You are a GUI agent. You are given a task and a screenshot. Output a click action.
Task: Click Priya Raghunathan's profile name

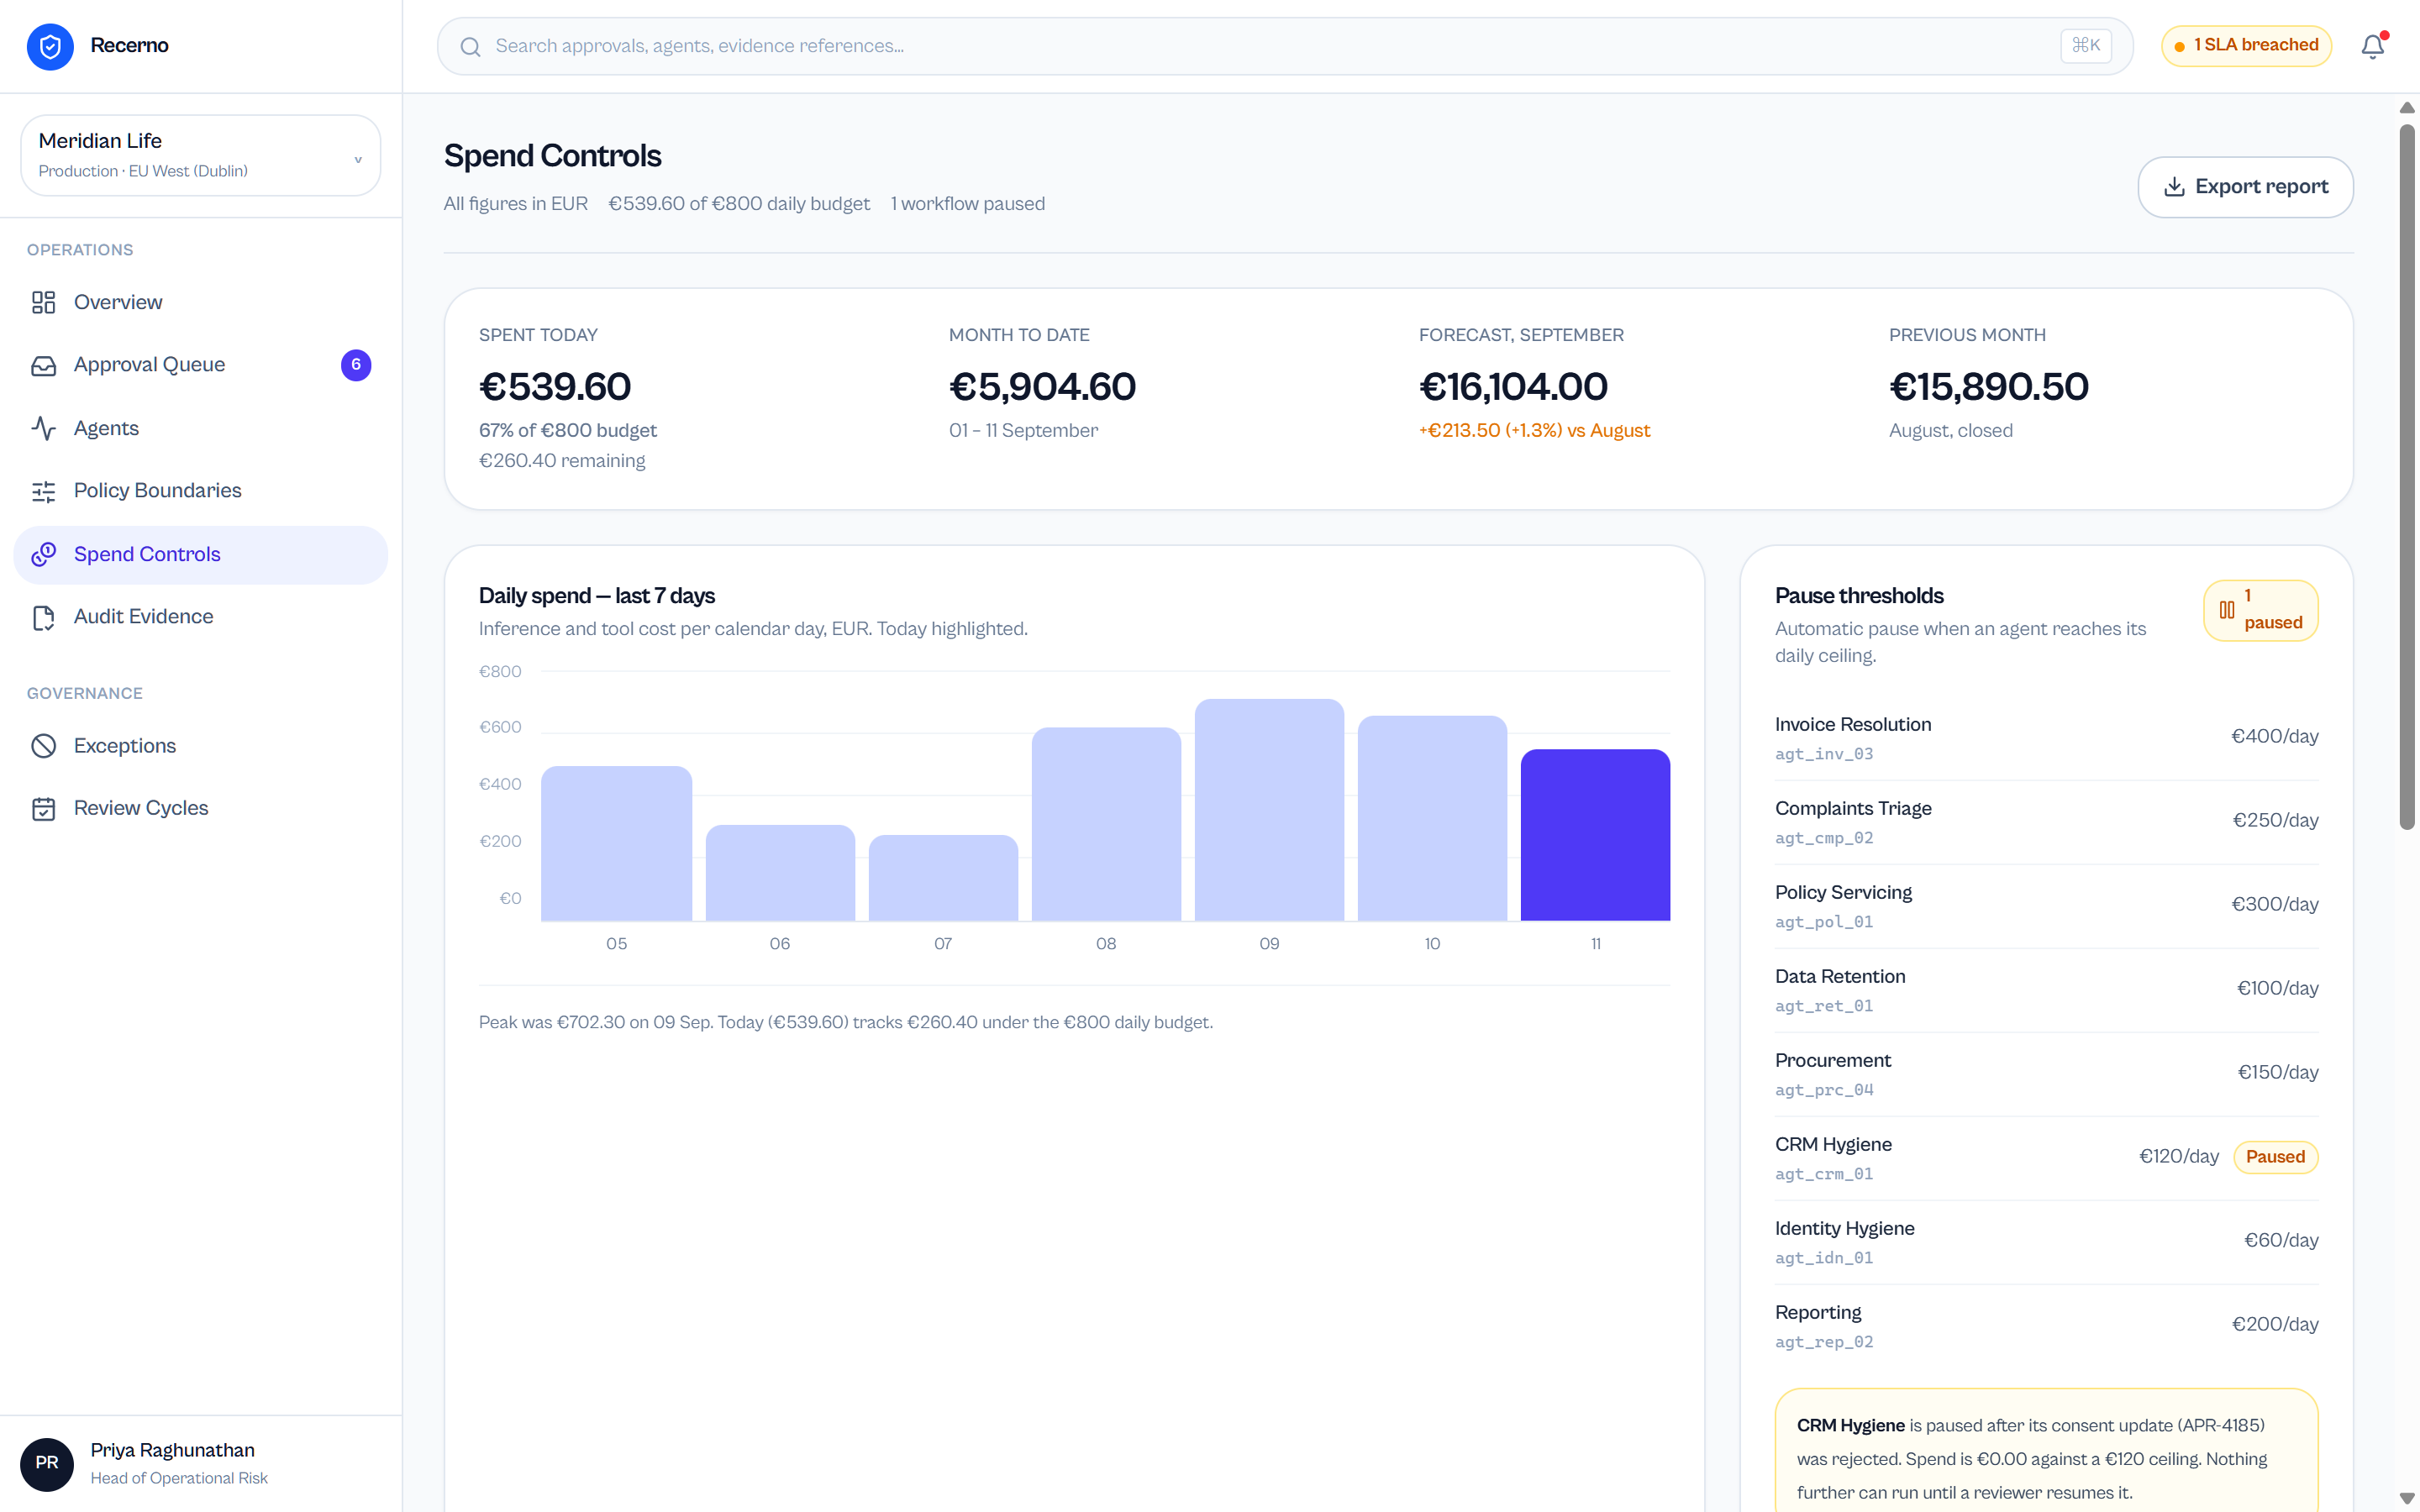click(172, 1450)
